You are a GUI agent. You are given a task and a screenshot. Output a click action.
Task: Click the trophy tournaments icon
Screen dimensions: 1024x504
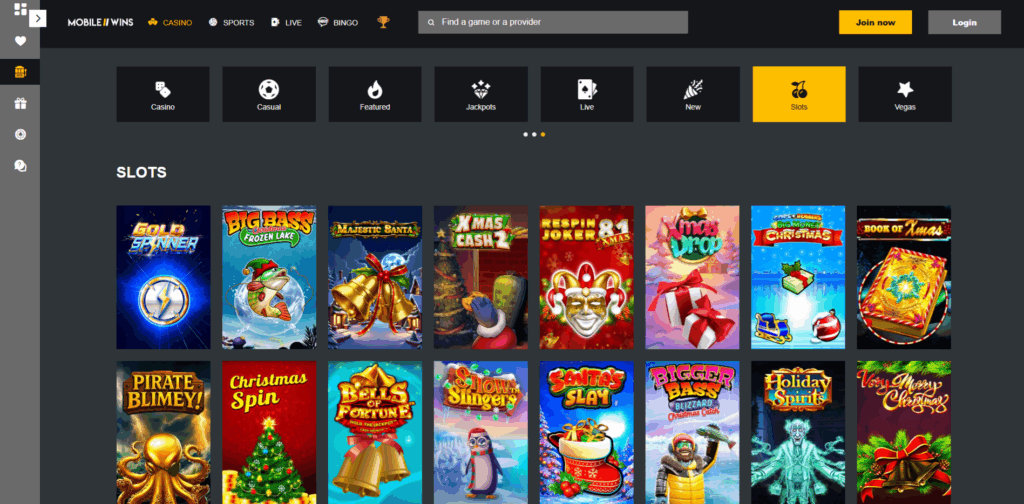coord(383,22)
